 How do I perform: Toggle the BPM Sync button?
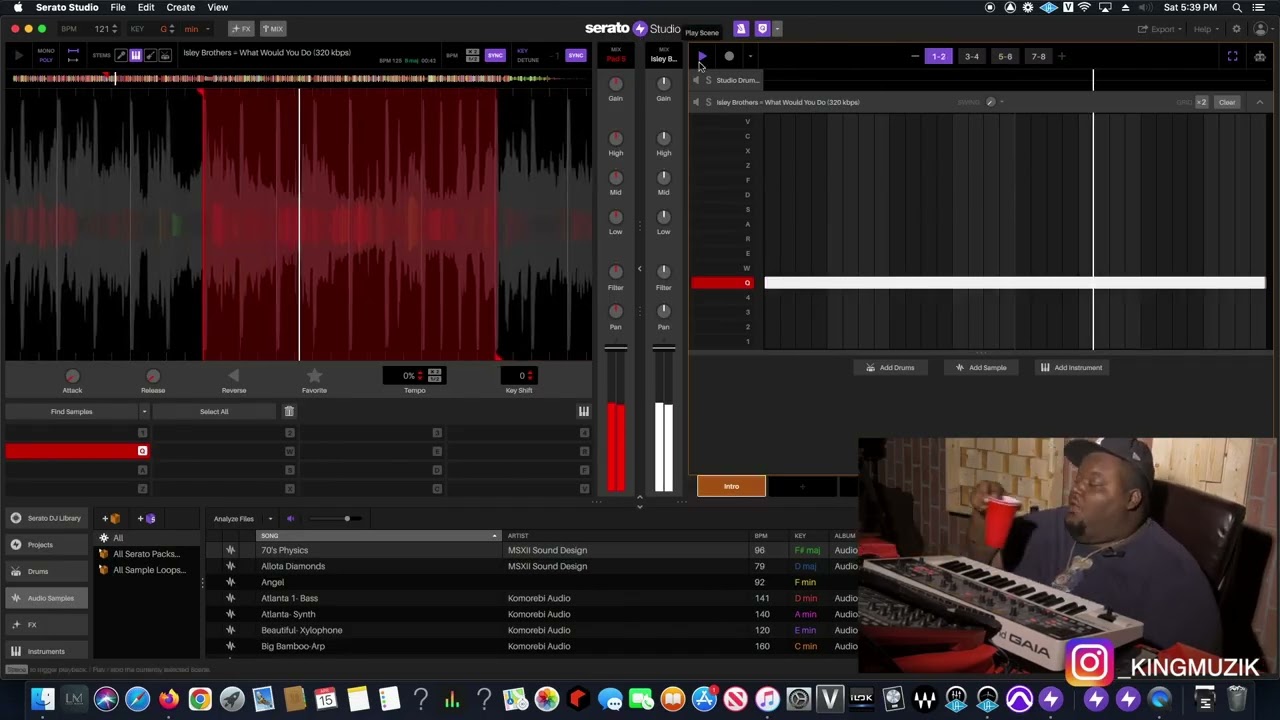click(x=495, y=56)
